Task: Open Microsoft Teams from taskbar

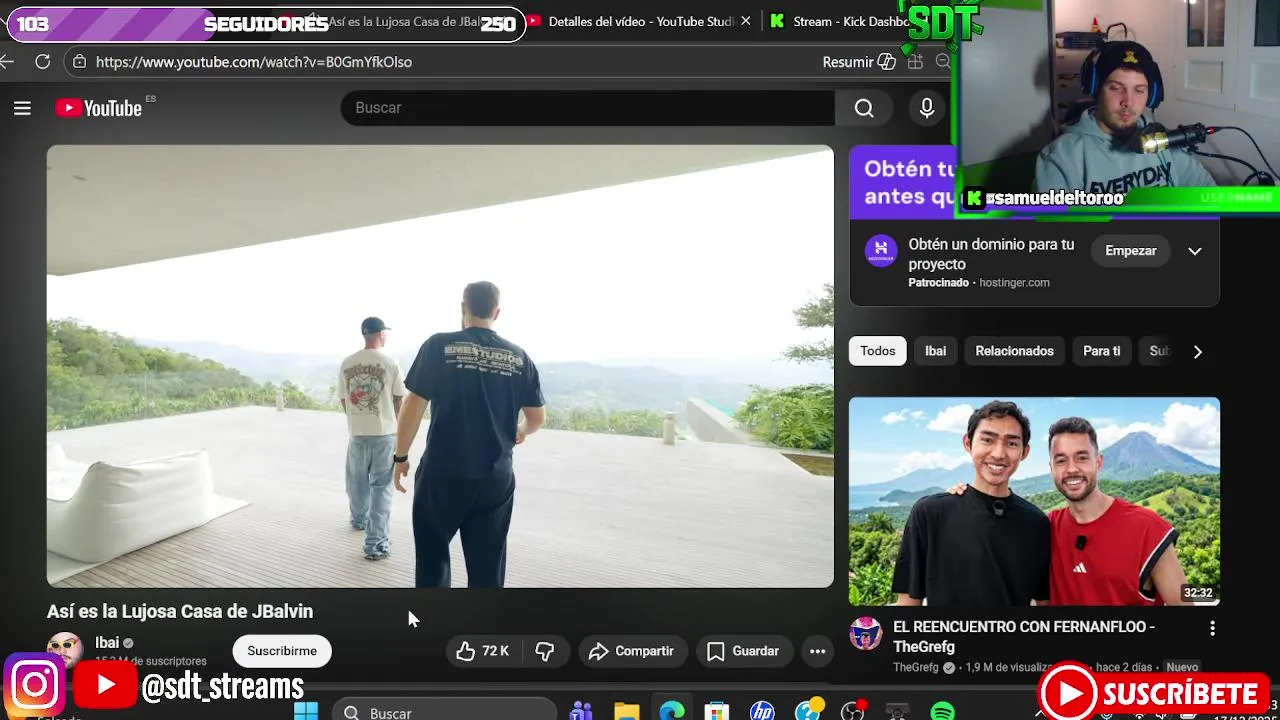Action: click(581, 712)
